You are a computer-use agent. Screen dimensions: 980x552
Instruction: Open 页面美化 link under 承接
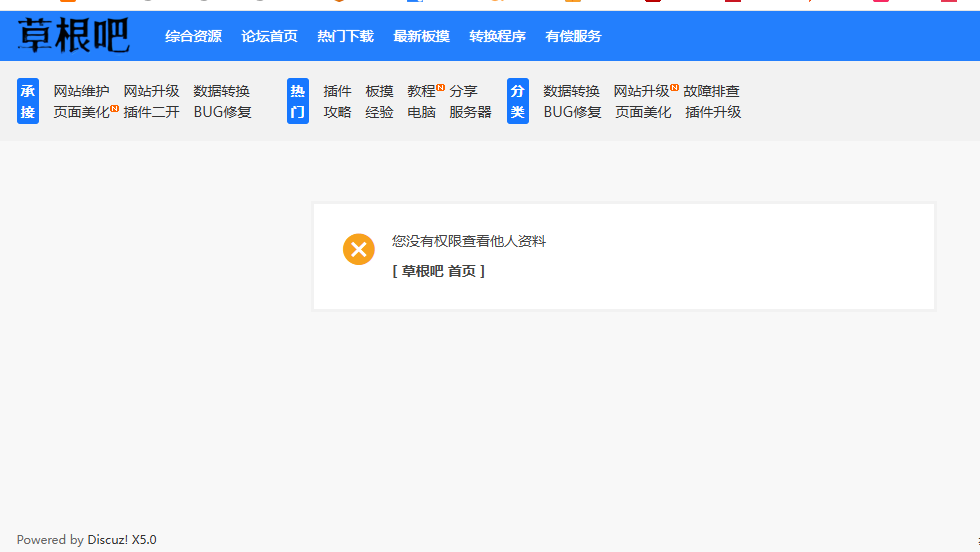(81, 112)
